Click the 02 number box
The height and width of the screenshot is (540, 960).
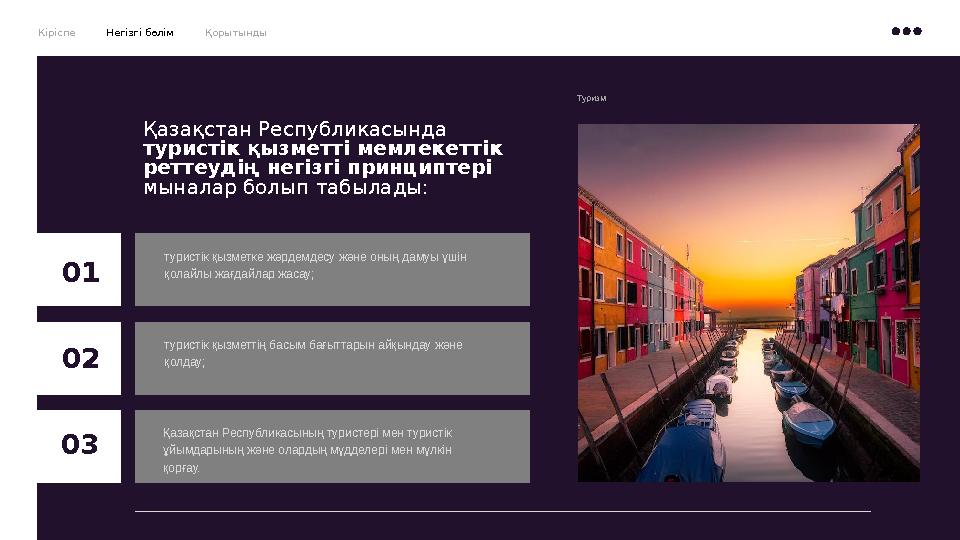point(79,358)
